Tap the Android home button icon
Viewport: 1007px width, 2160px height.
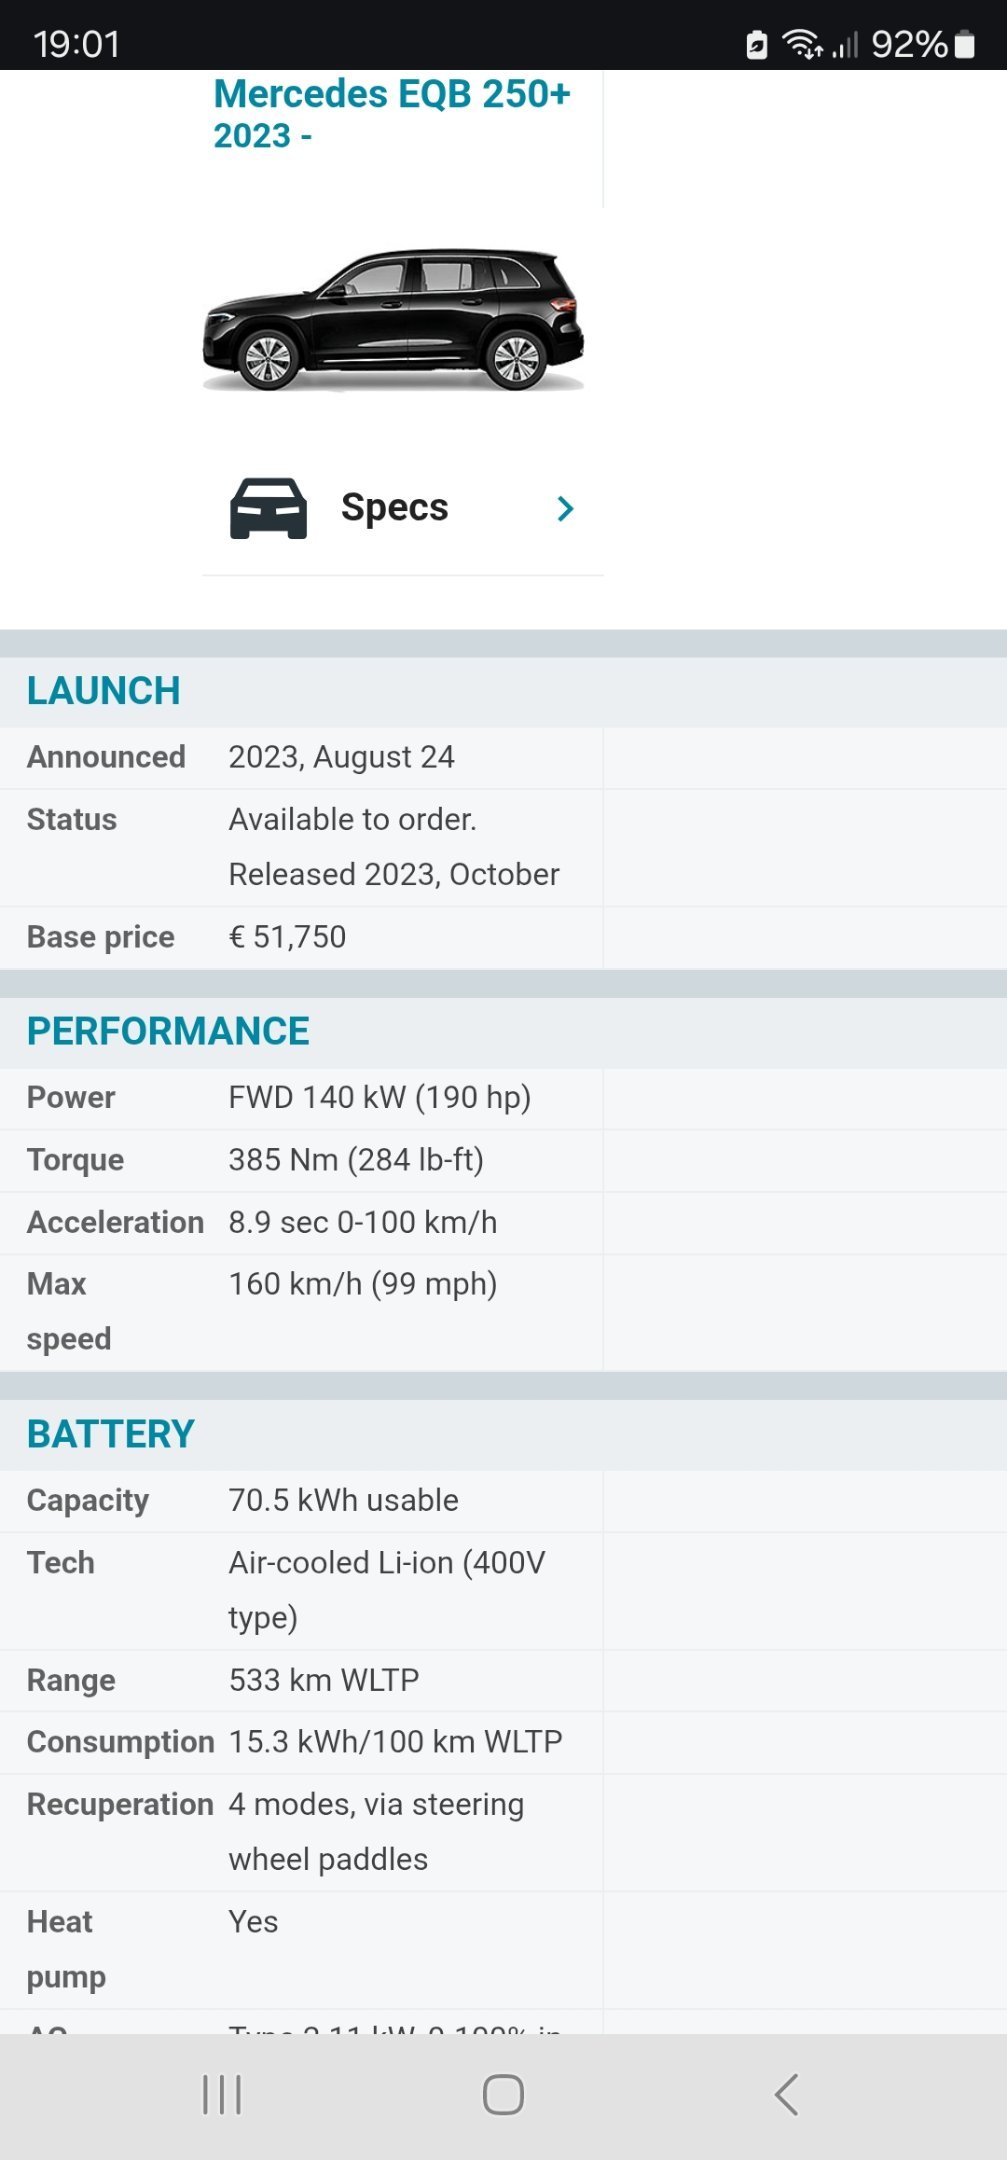pos(503,2094)
